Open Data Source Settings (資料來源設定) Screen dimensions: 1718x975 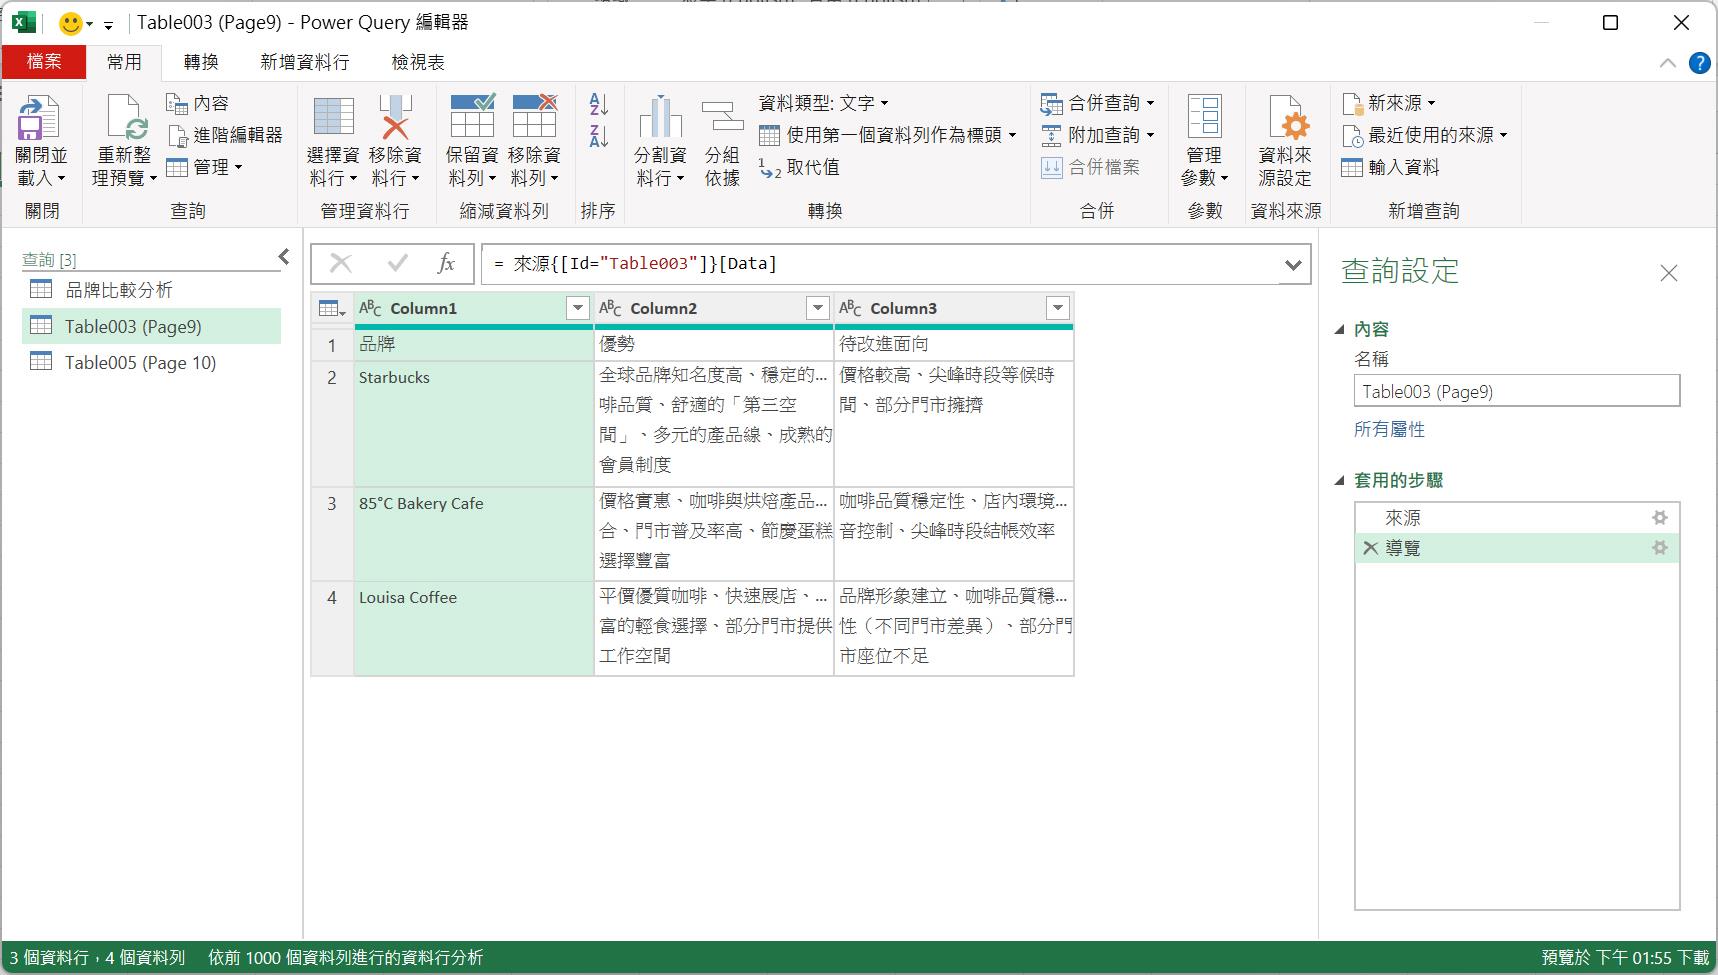pyautogui.click(x=1284, y=119)
